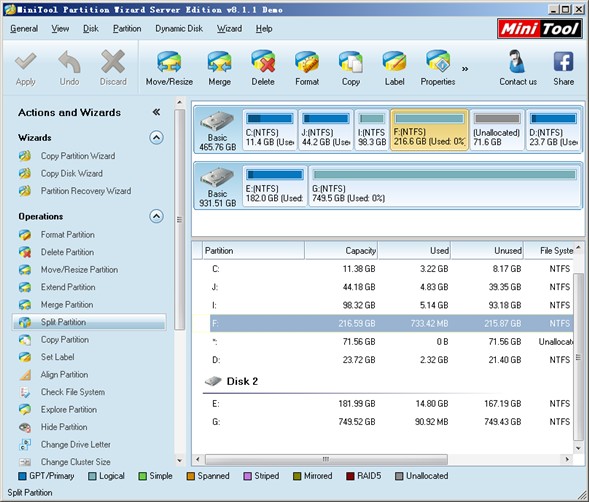Image resolution: width=589 pixels, height=502 pixels.
Task: Open the Help menu
Action: [x=264, y=29]
